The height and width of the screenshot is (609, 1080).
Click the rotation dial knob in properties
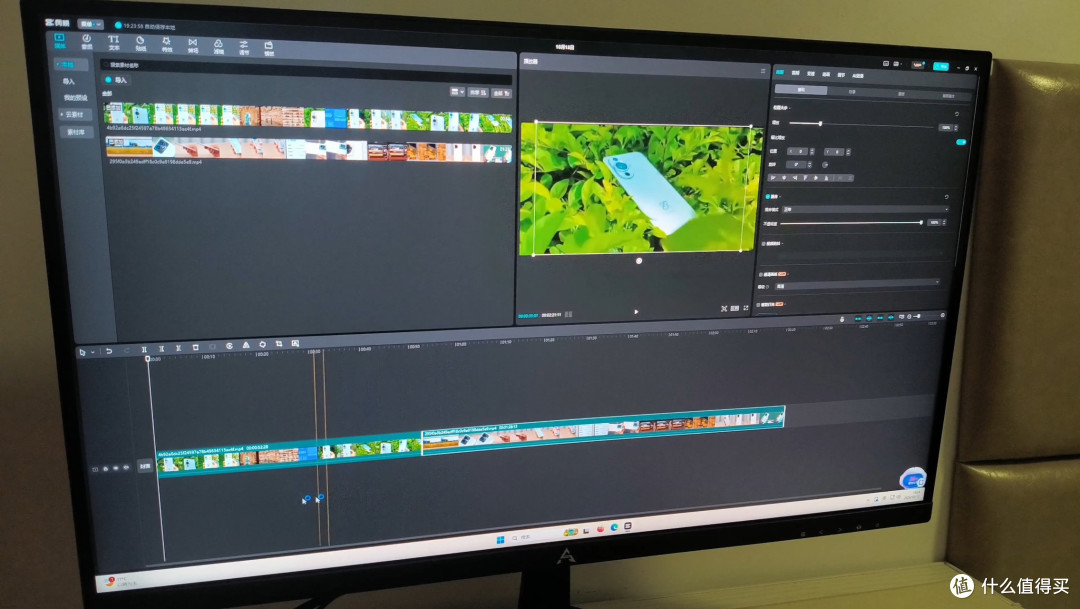coord(825,165)
